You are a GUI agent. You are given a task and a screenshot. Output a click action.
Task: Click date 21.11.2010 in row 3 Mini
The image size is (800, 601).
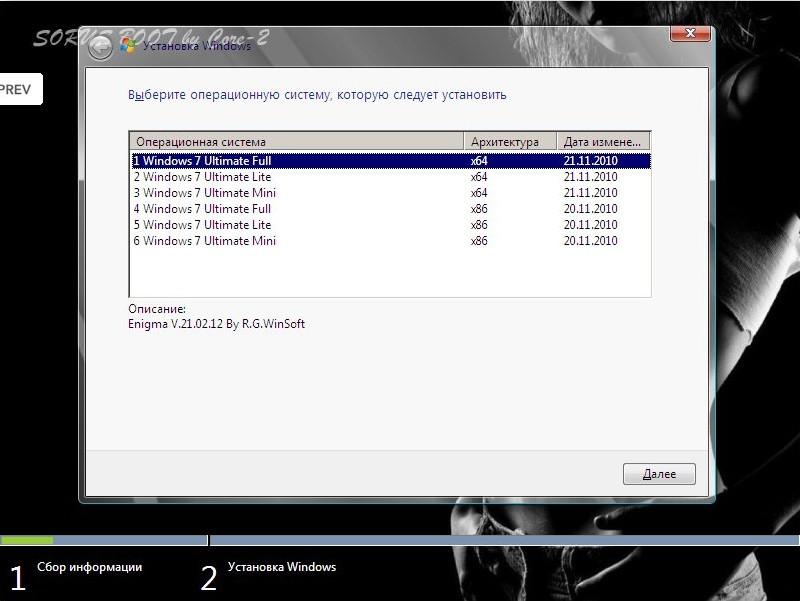point(590,193)
